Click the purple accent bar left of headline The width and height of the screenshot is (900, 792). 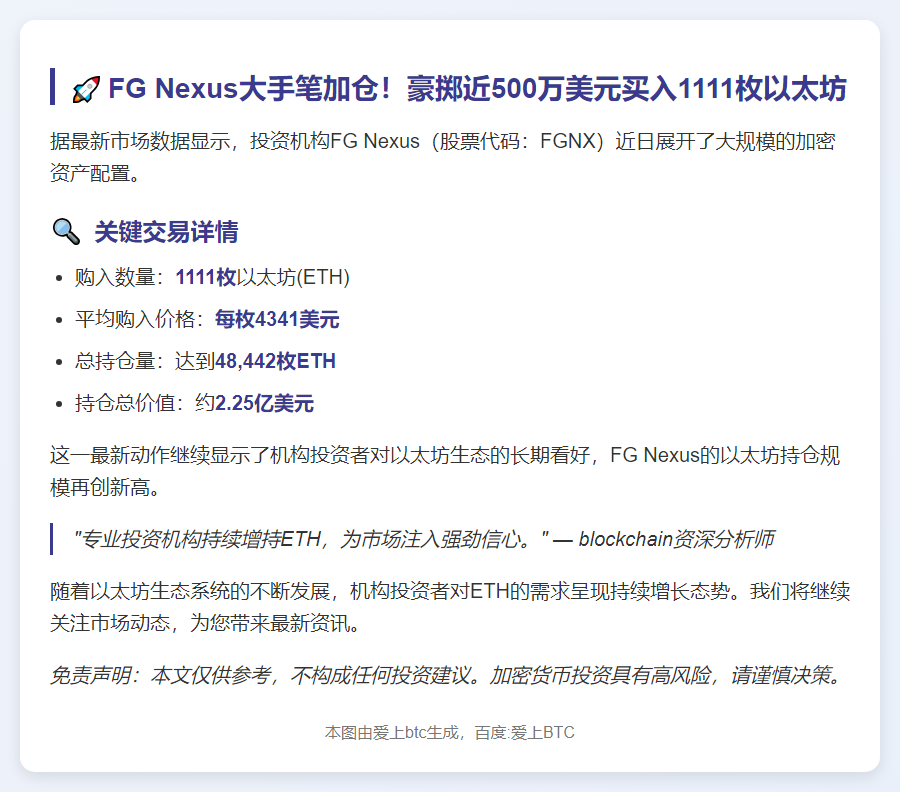(52, 87)
